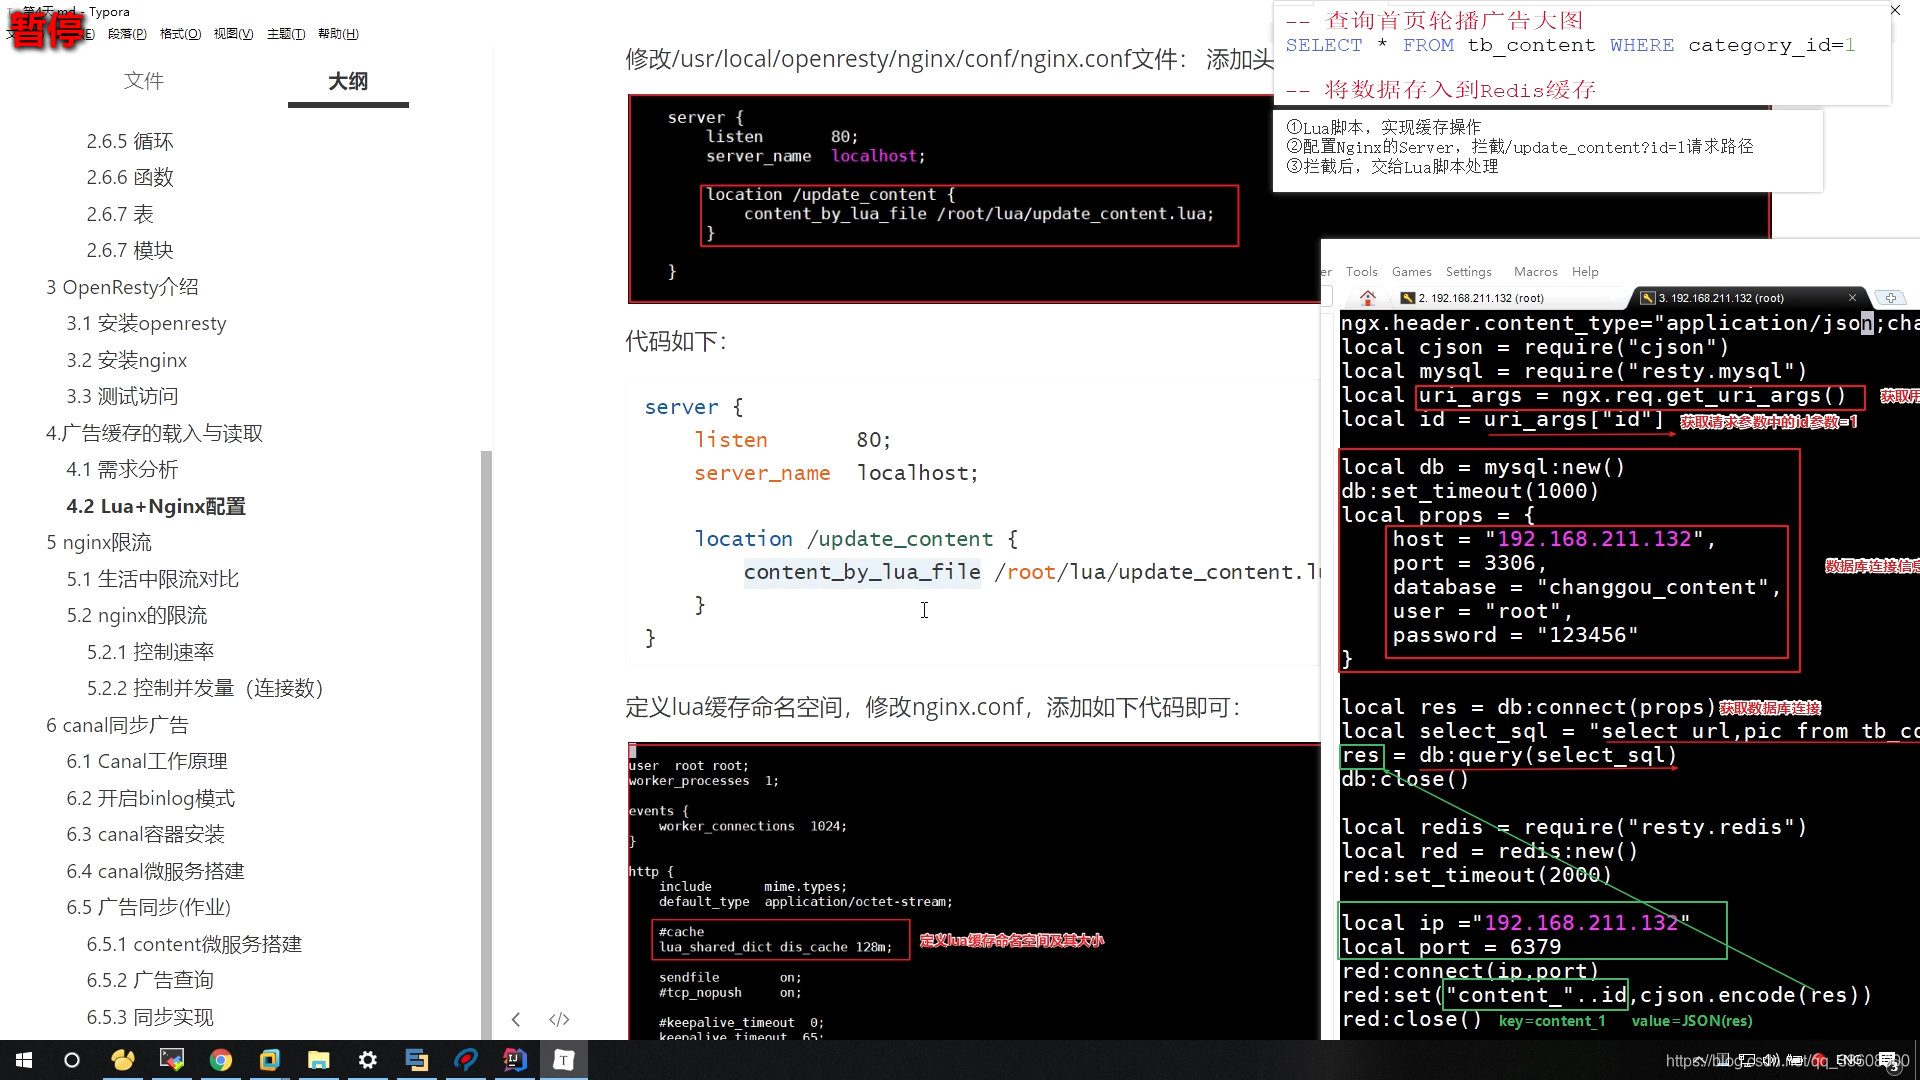The height and width of the screenshot is (1080, 1920).
Task: Select terminal tab 3. 192.168.211.132 (root)
Action: click(x=1720, y=298)
